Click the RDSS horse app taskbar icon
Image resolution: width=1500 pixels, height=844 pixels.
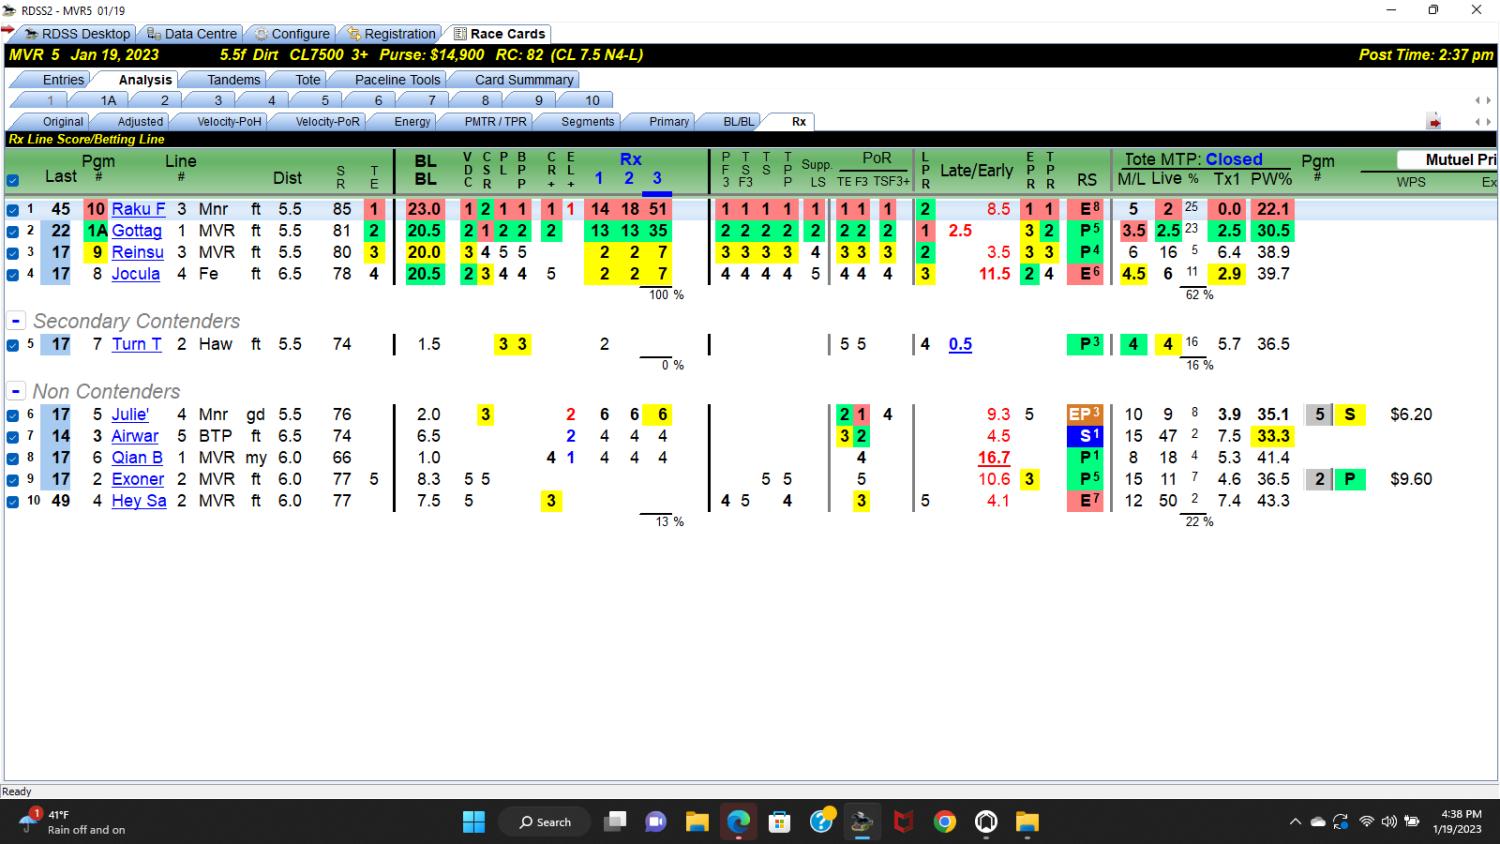[862, 822]
